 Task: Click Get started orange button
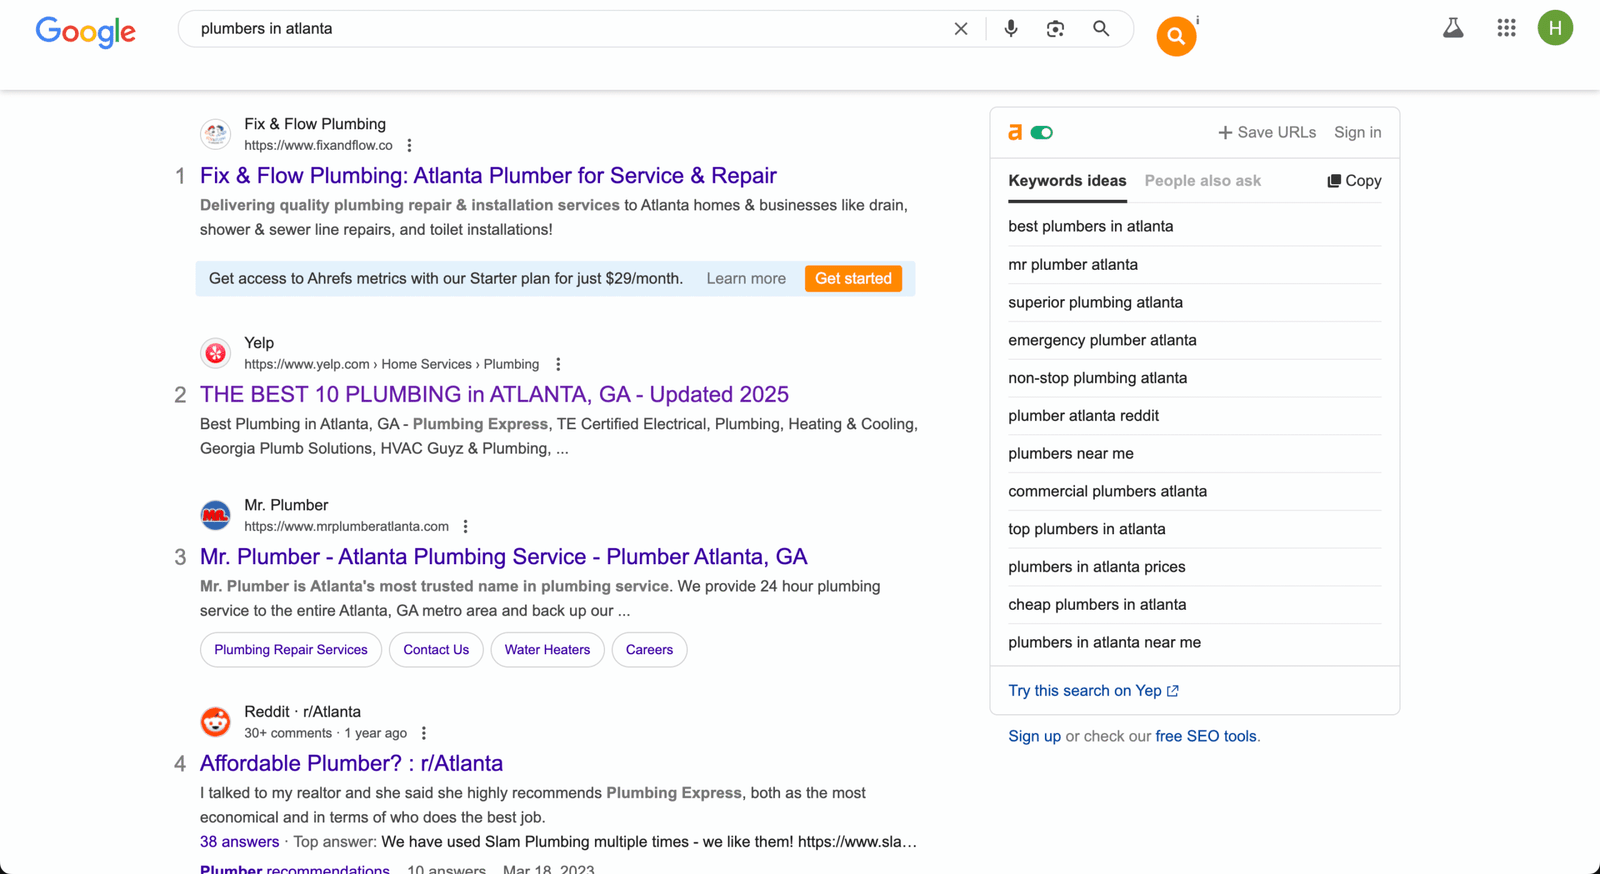click(x=853, y=279)
